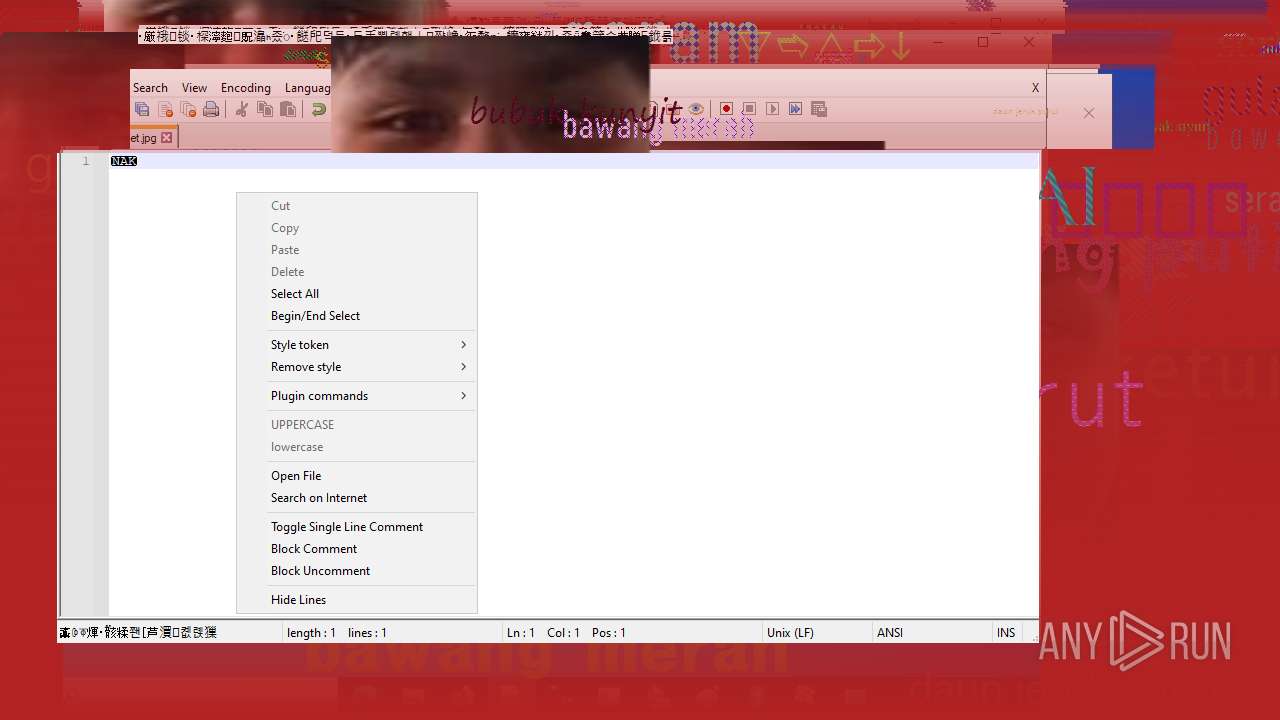Click the Paste clipboard toolbar icon
Image resolution: width=1280 pixels, height=720 pixels.
pos(288,109)
